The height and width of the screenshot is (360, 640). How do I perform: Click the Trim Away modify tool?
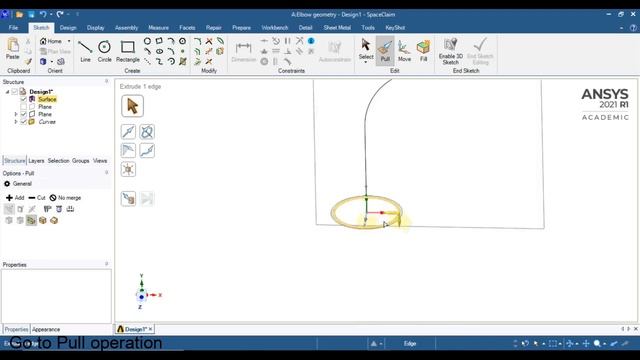click(209, 41)
